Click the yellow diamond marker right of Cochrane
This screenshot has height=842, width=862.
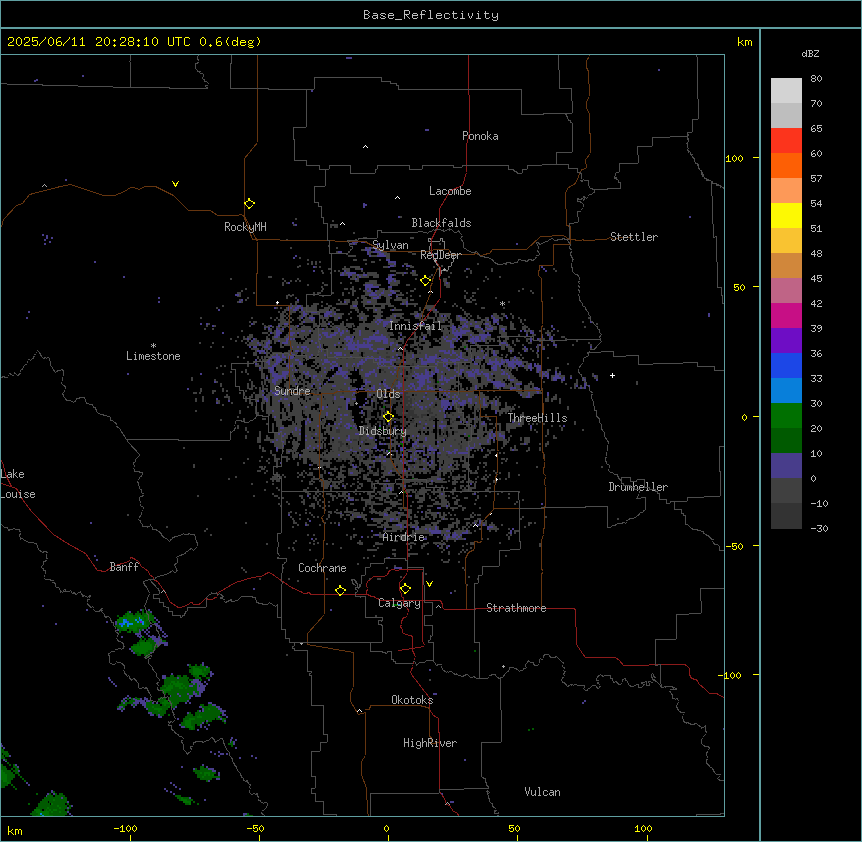click(340, 590)
